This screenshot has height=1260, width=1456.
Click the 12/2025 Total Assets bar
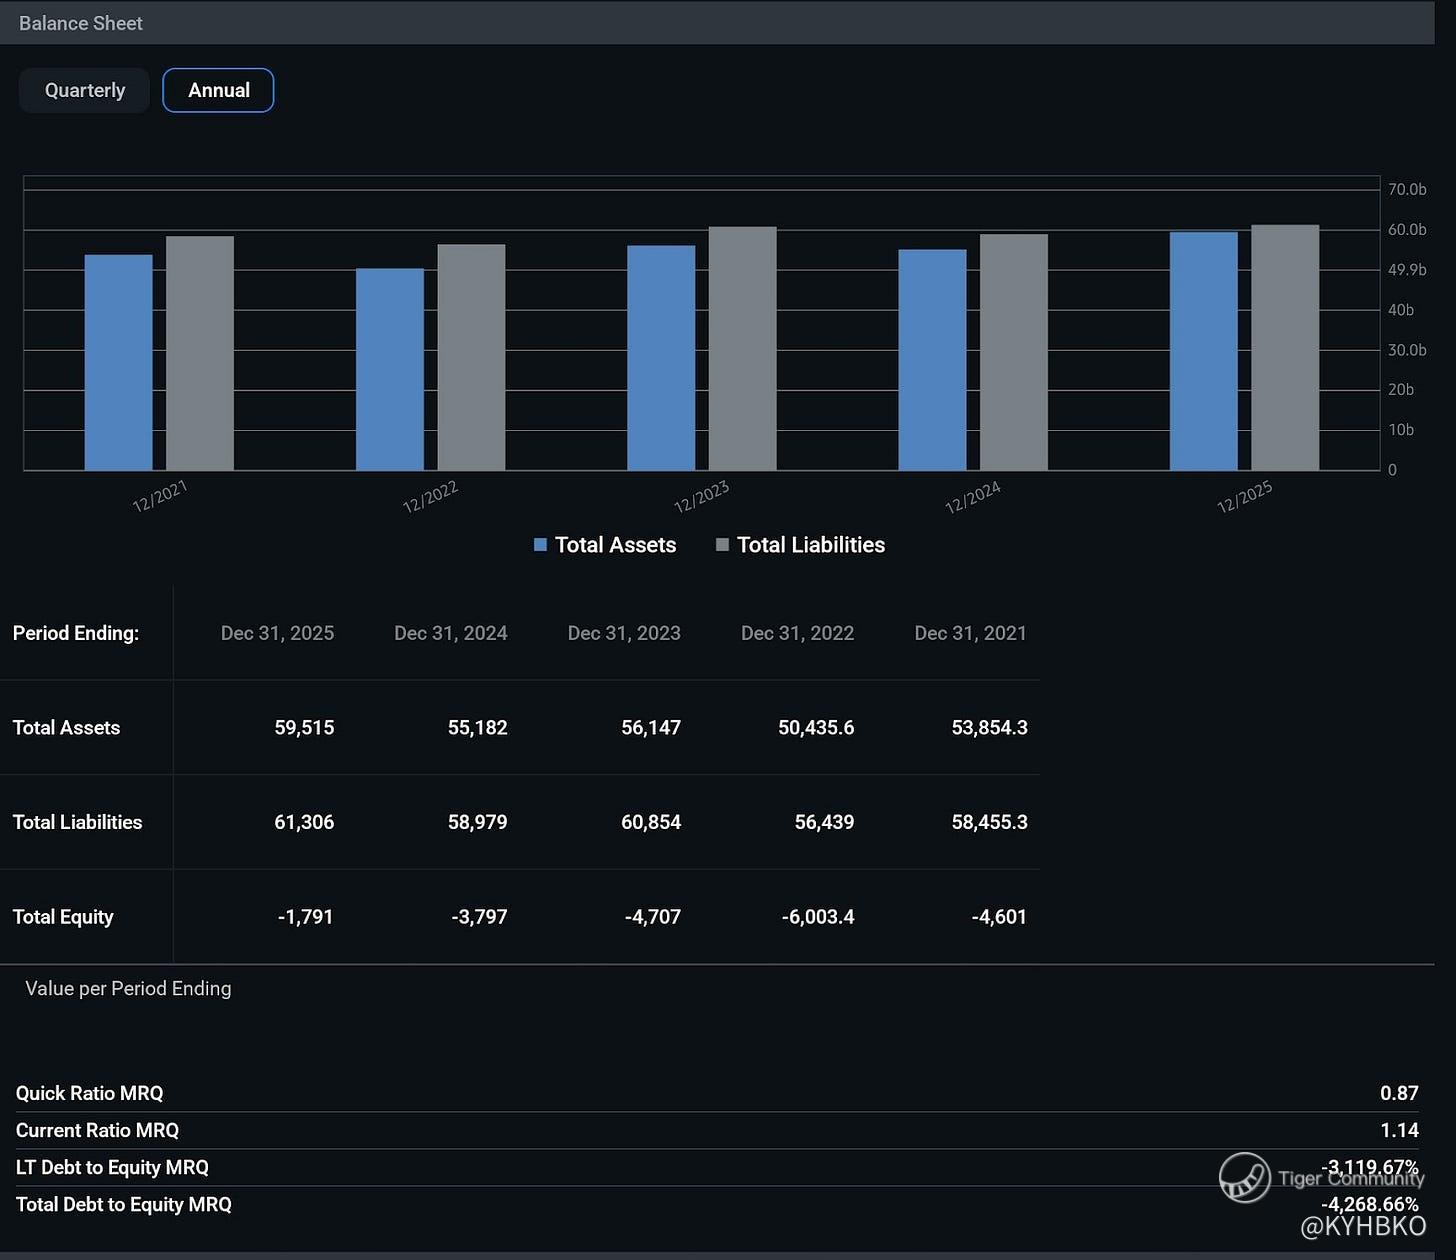pyautogui.click(x=1204, y=351)
